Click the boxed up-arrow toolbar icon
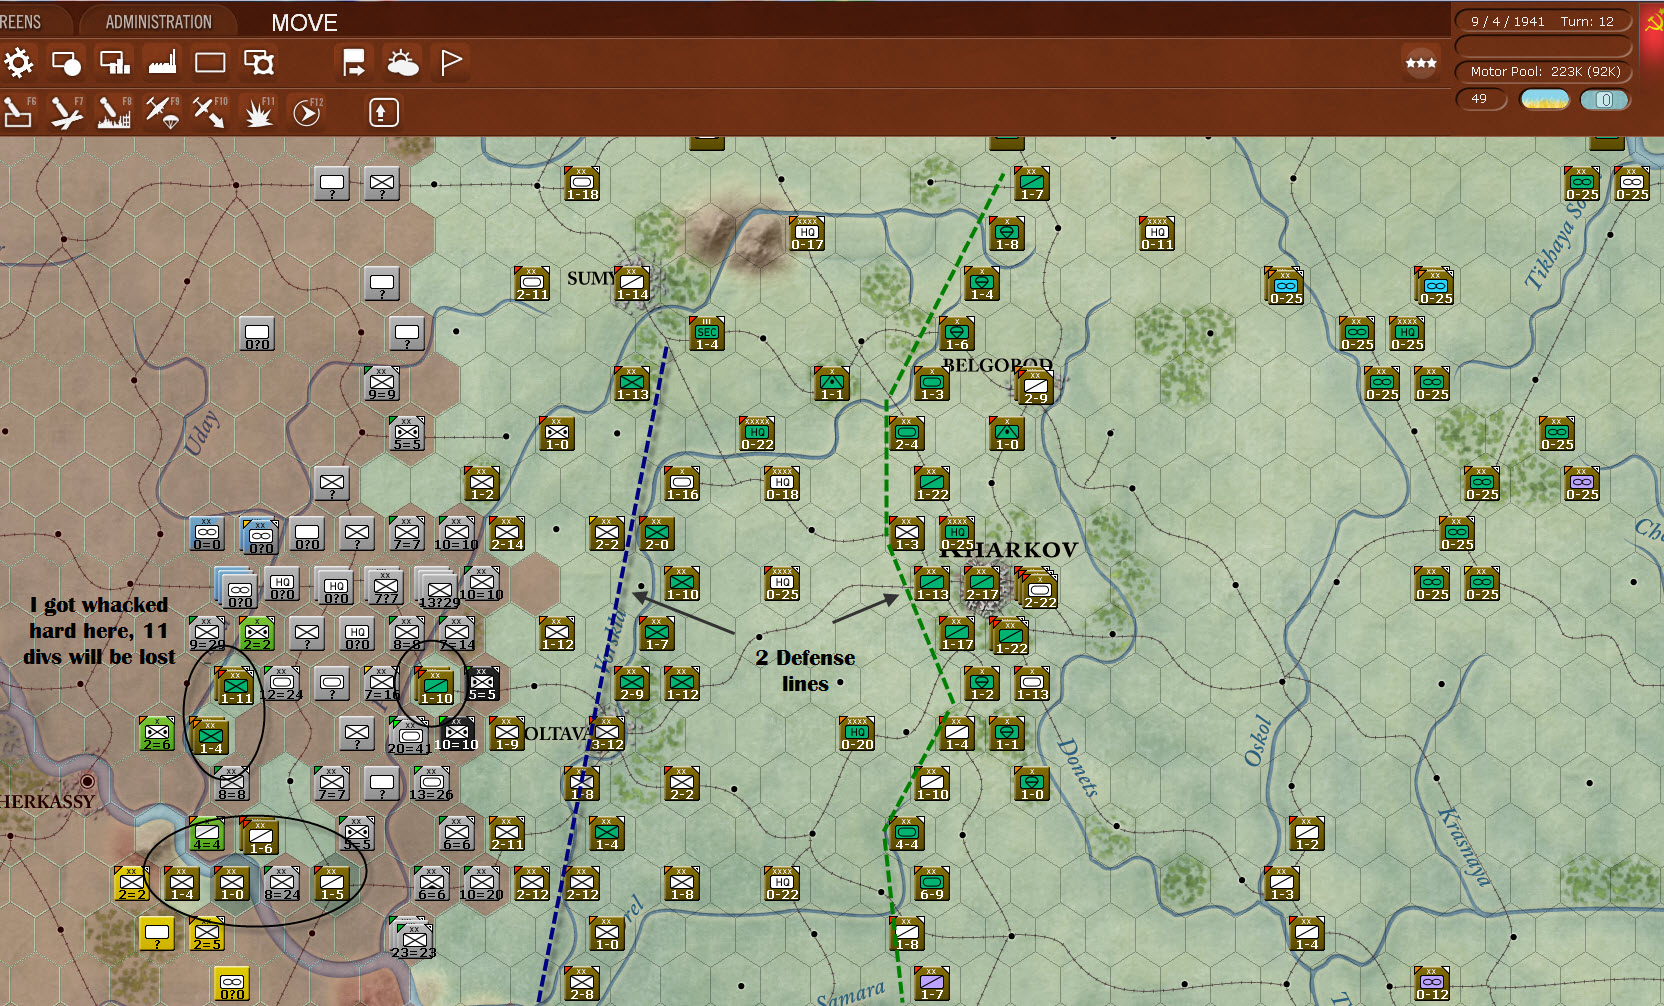Viewport: 1664px width, 1006px height. click(383, 112)
